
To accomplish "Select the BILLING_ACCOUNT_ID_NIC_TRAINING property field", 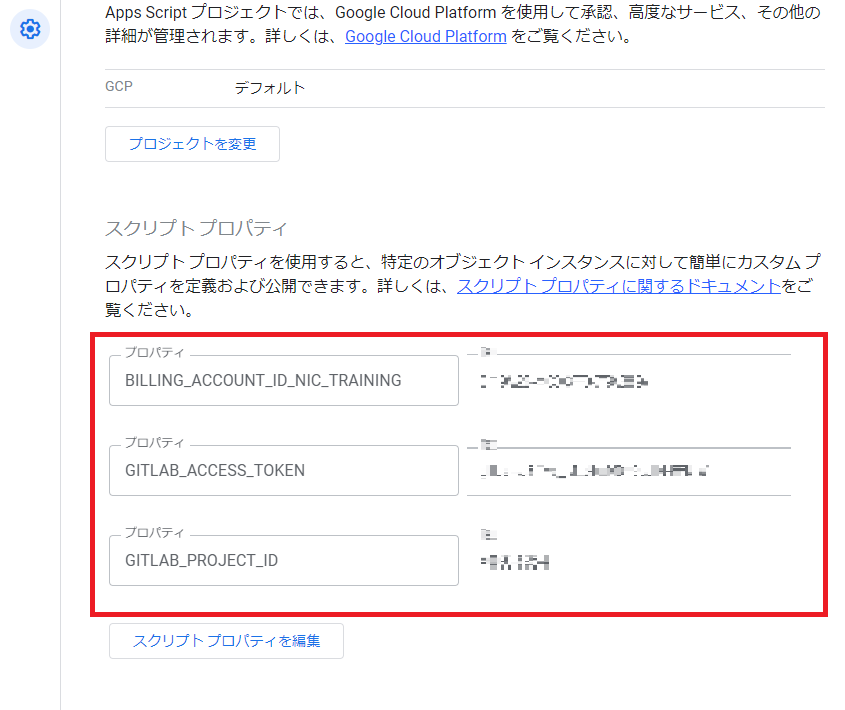I will tap(284, 380).
